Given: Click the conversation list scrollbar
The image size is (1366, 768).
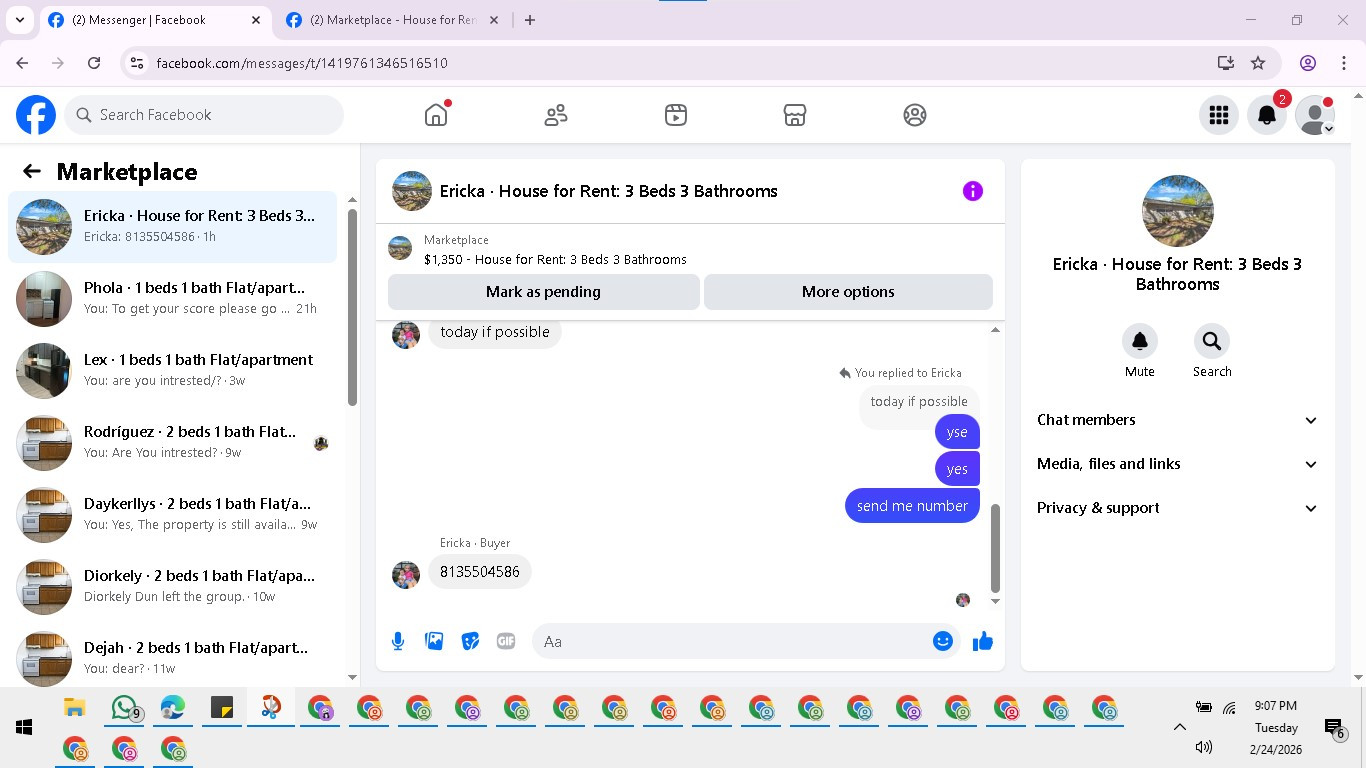Looking at the screenshot, I should (352, 307).
